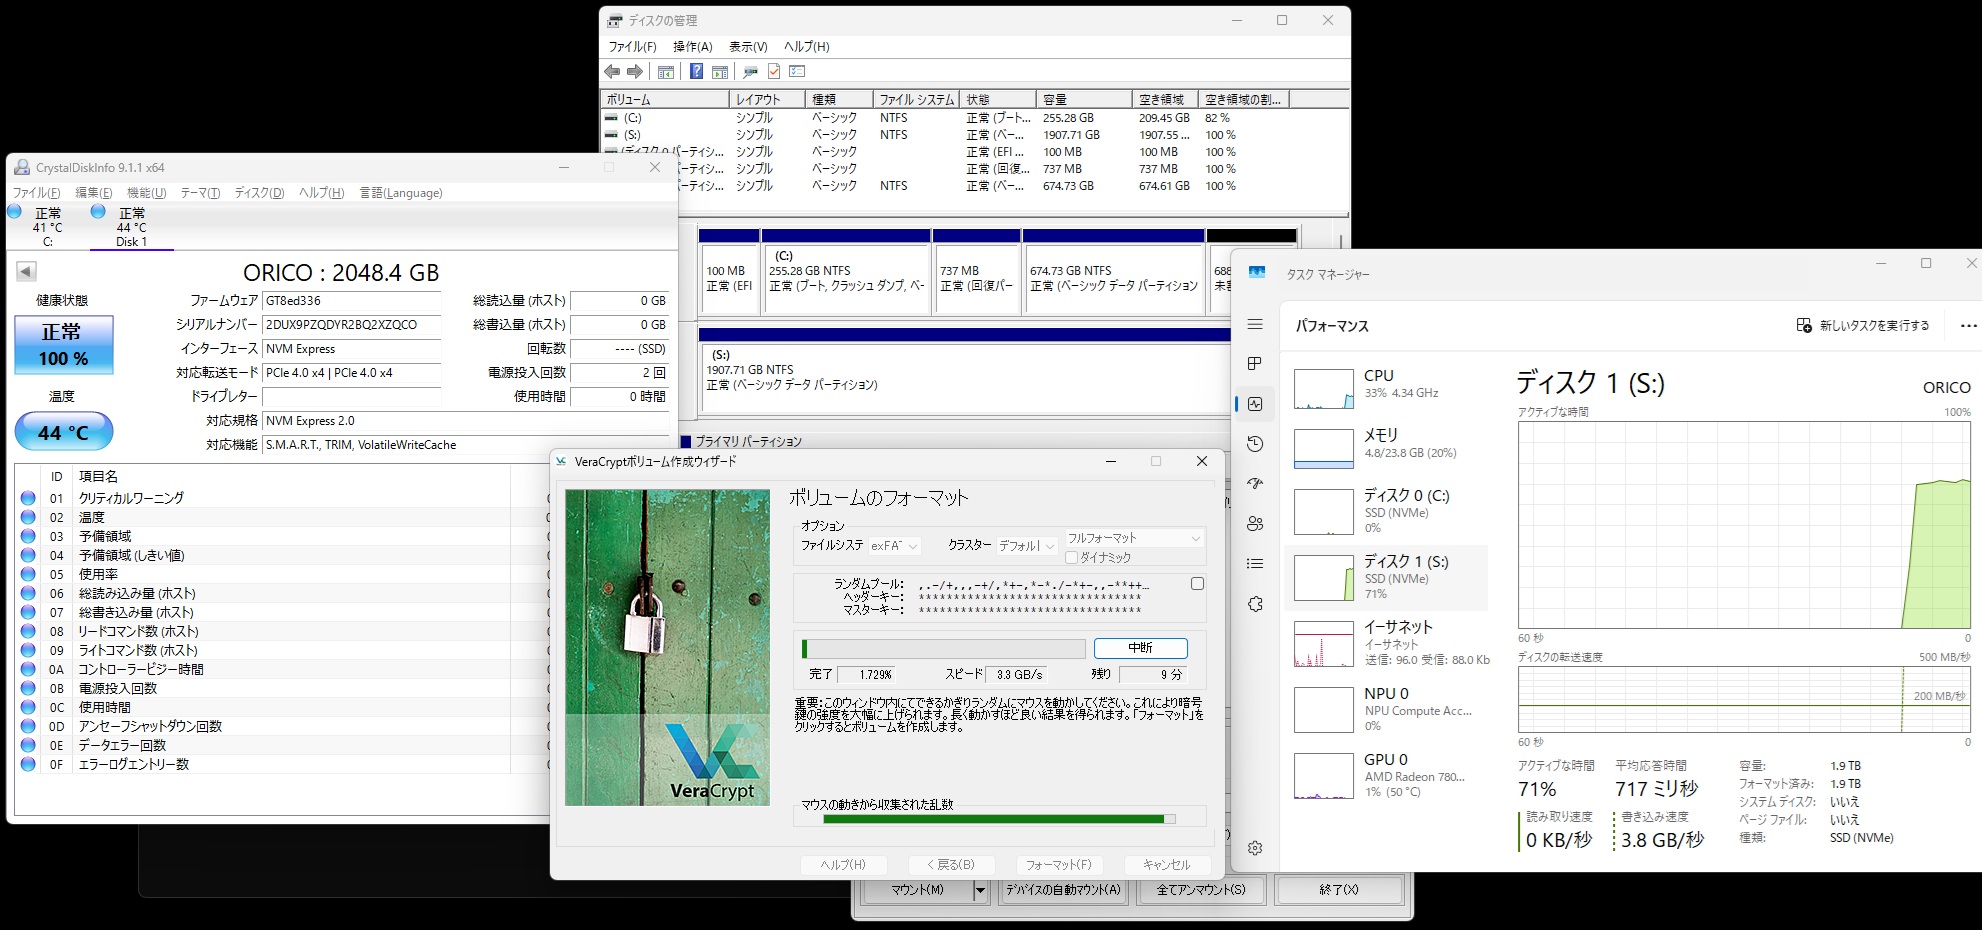Select ディスク 0 (C:) performance thumbnail

click(1385, 511)
